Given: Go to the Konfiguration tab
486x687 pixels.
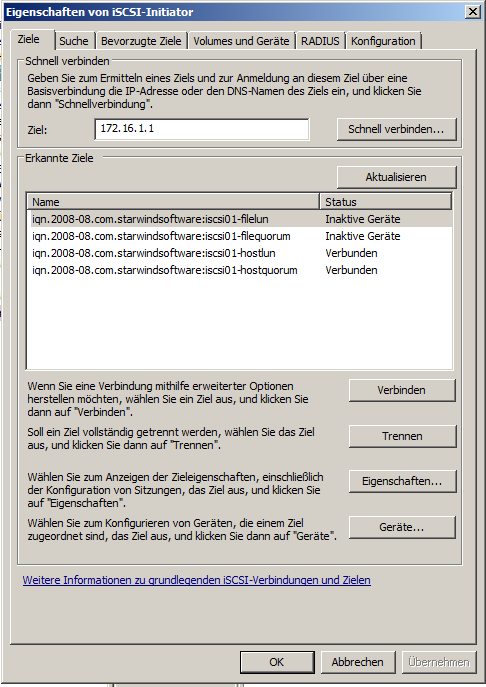Looking at the screenshot, I should click(x=383, y=41).
